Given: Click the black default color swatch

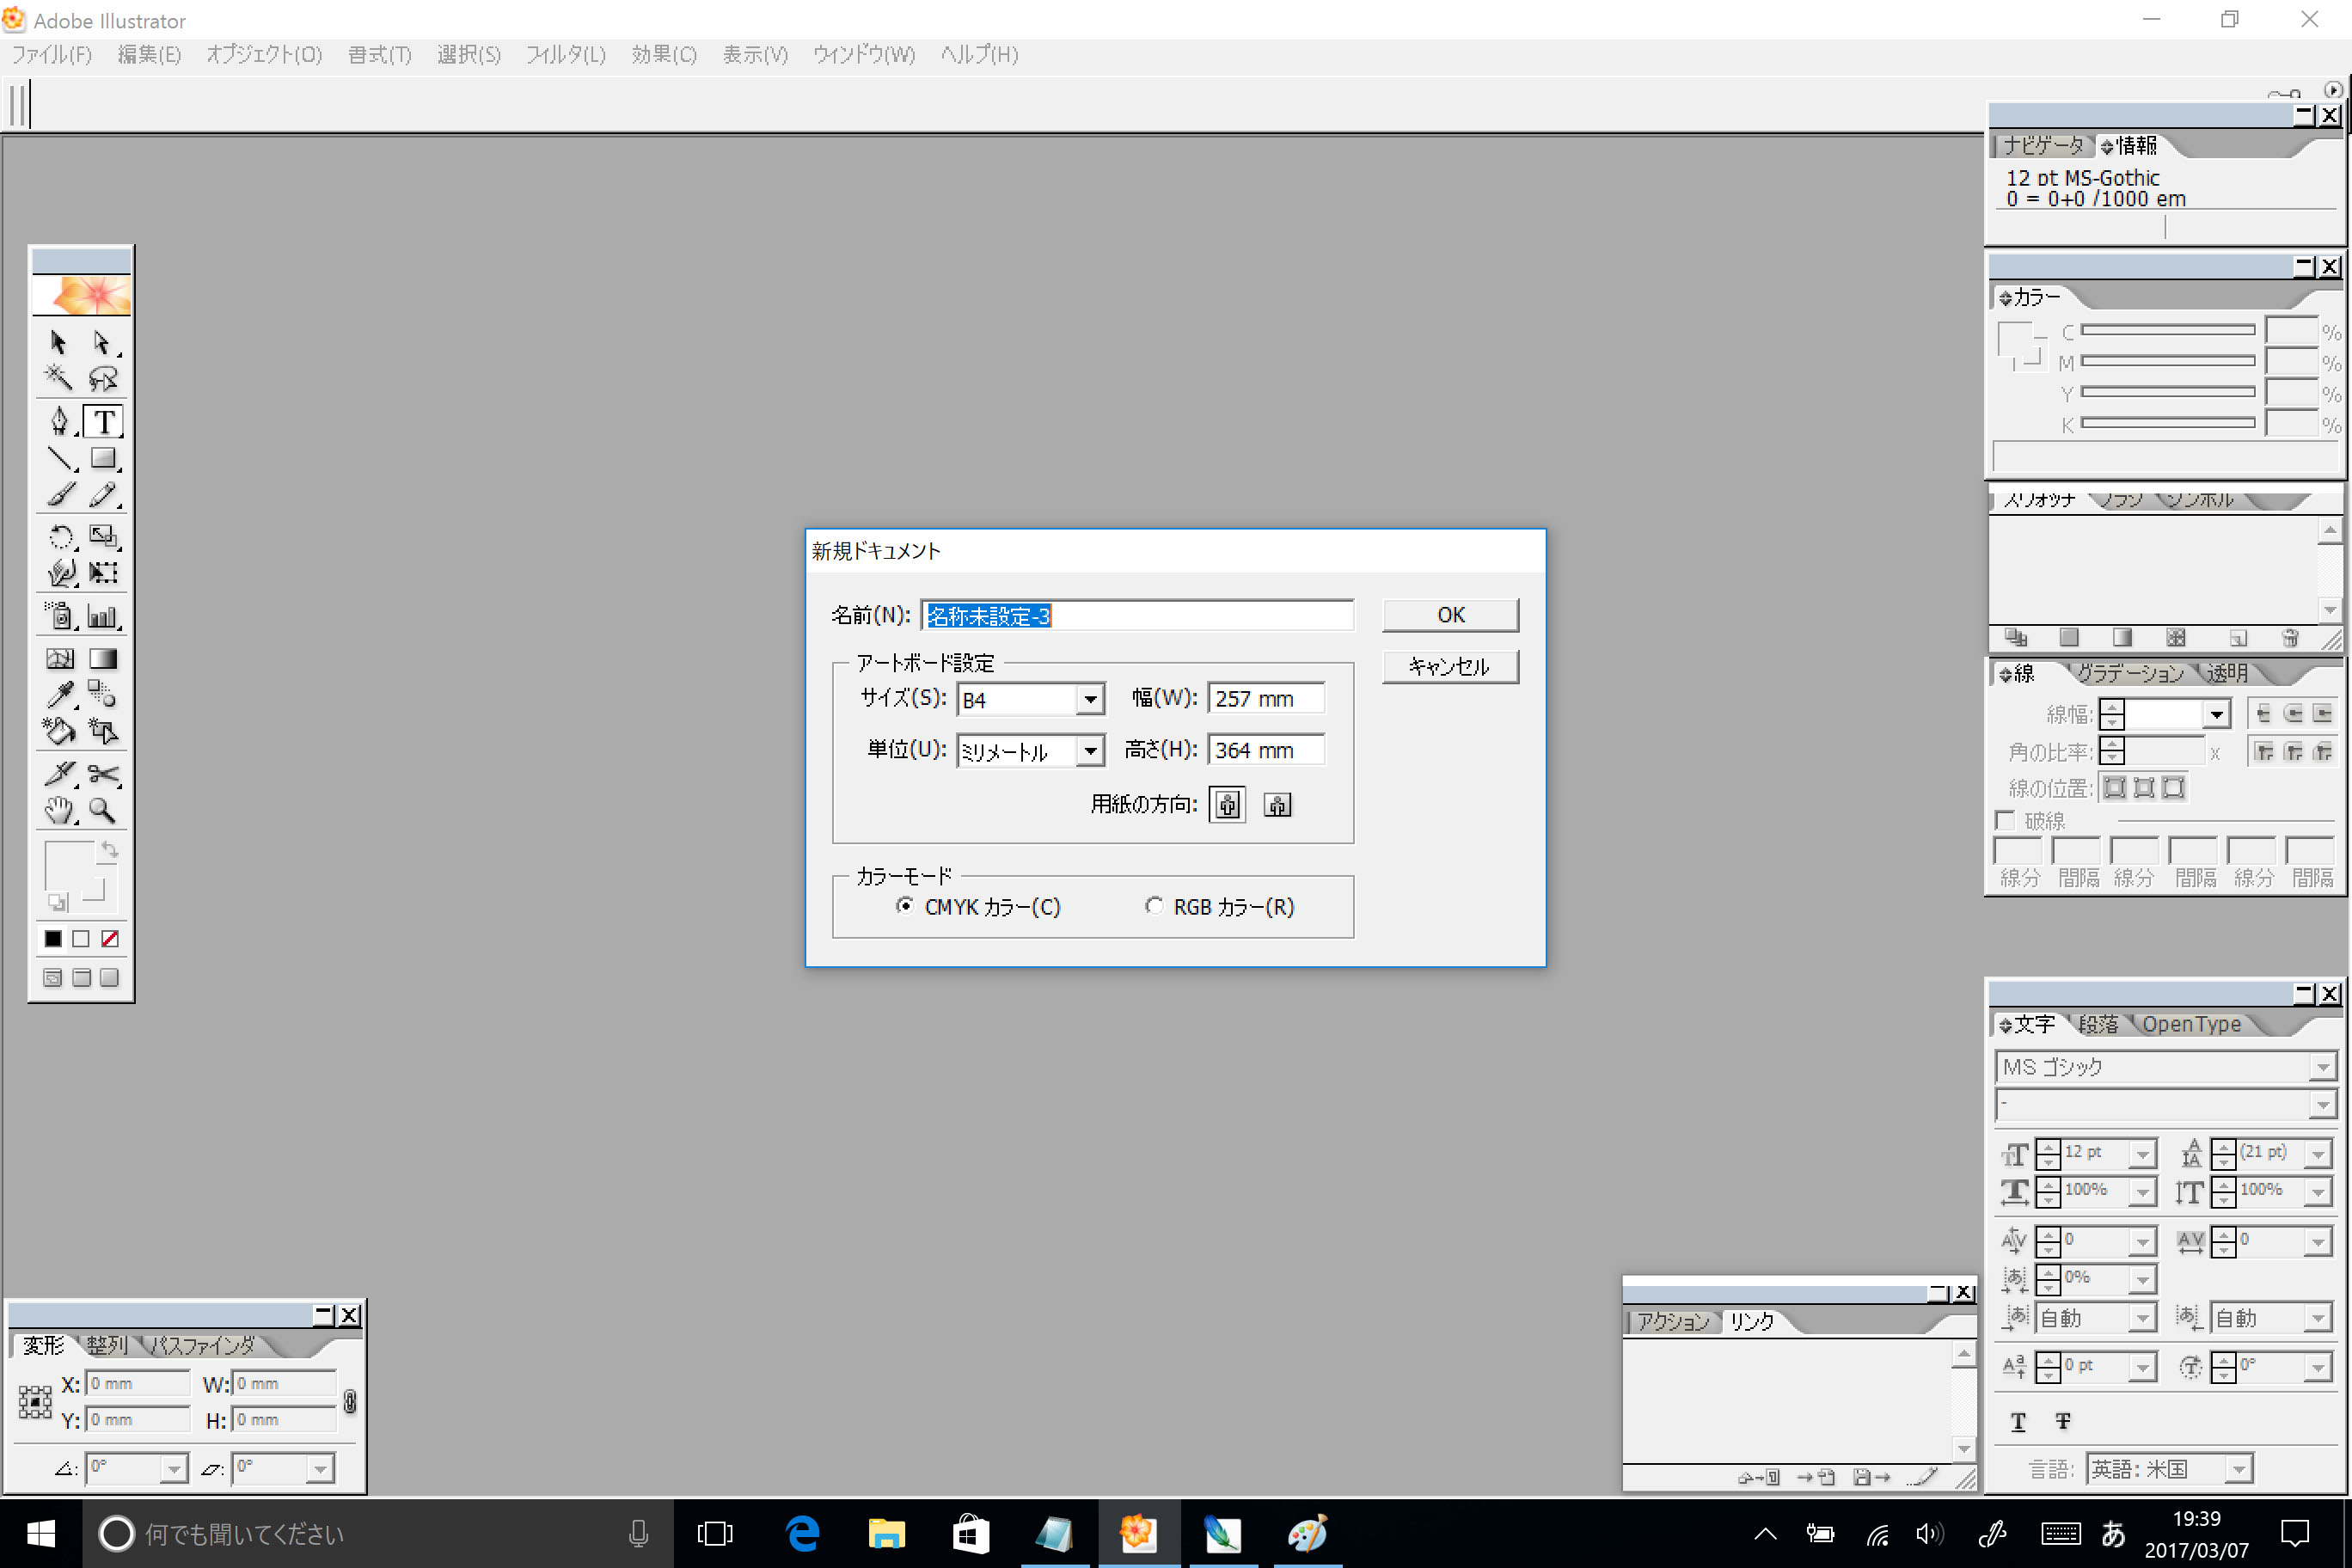Looking at the screenshot, I should 53,939.
